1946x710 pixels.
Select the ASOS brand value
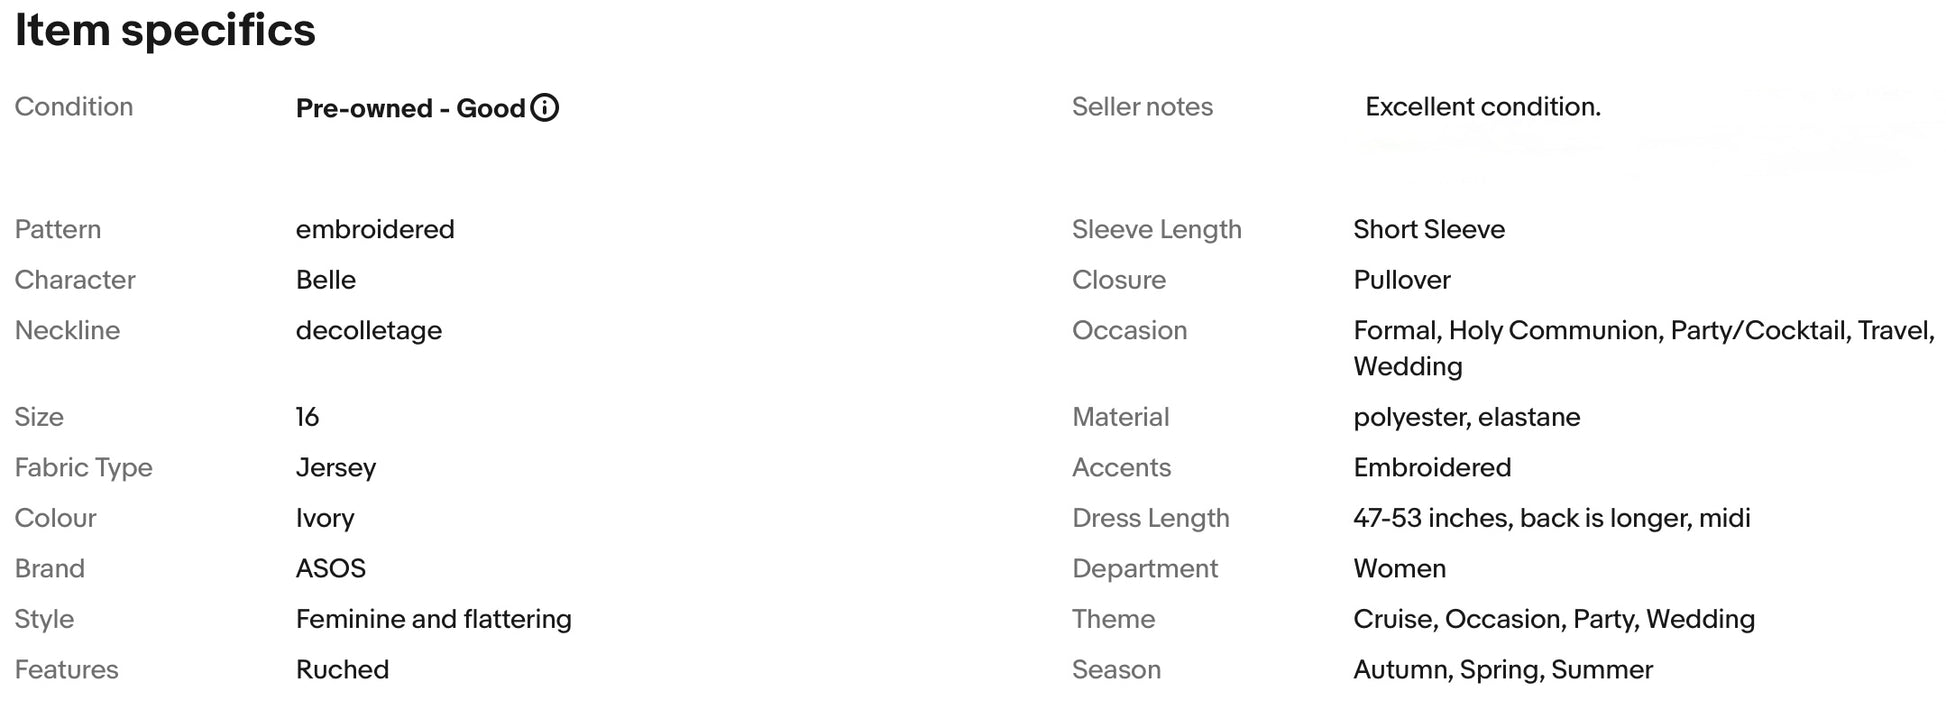tap(331, 569)
